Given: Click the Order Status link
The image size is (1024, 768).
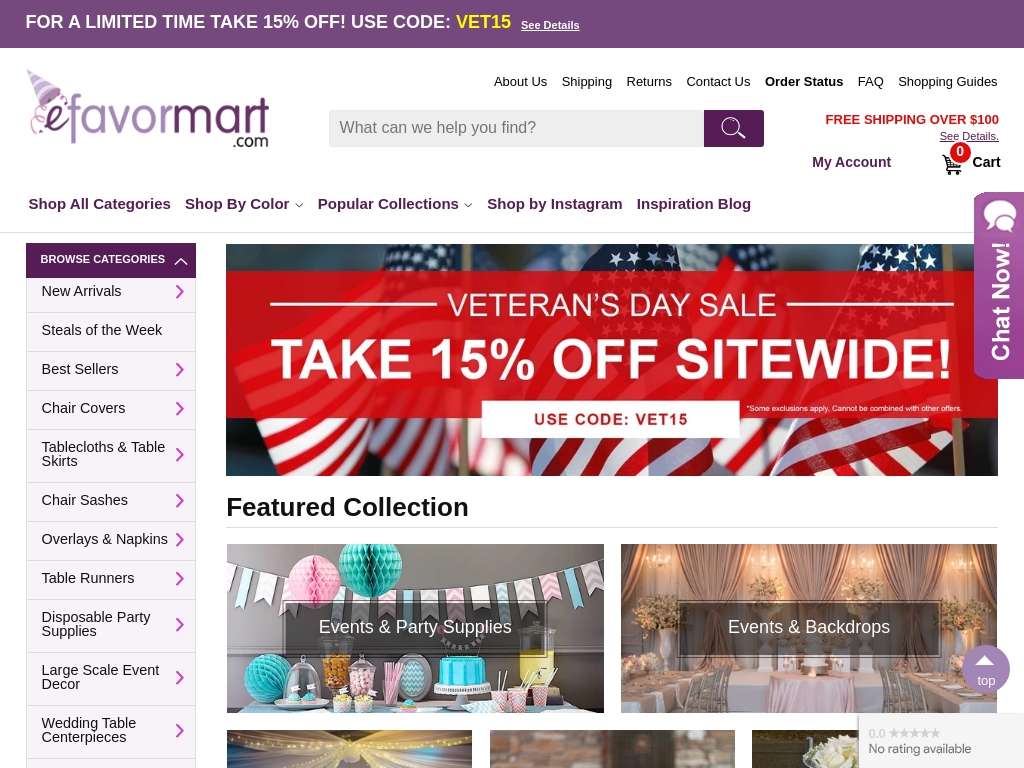Looking at the screenshot, I should pos(804,82).
